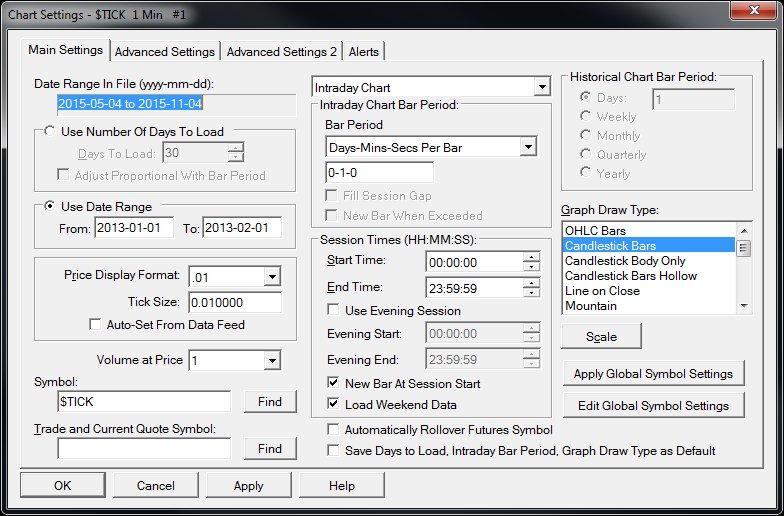Click the Symbol input field
The height and width of the screenshot is (516, 784).
144,402
